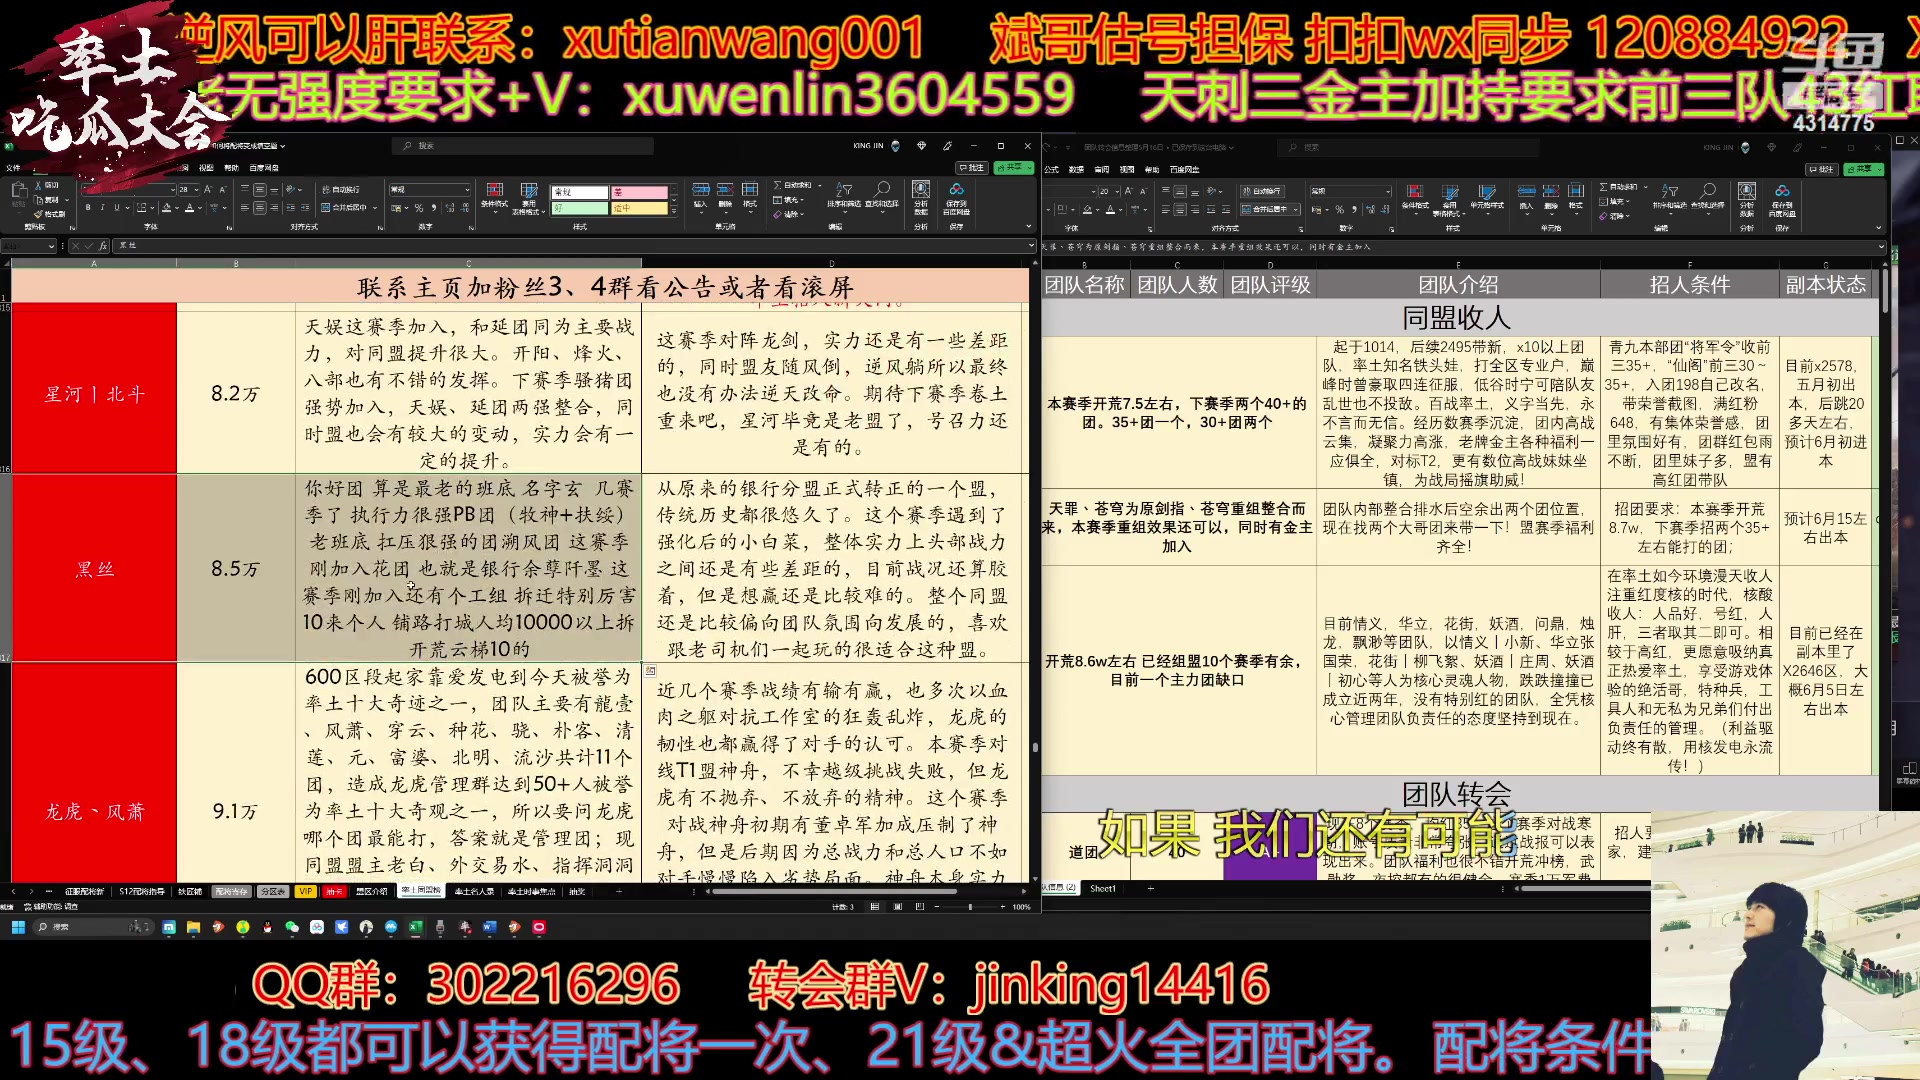Open Format as Table in left Excel window
Image resolution: width=1920 pixels, height=1080 pixels.
coord(529,198)
